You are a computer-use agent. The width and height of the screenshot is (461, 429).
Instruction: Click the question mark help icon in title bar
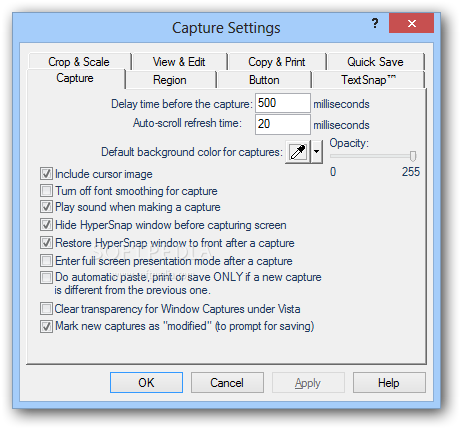pyautogui.click(x=375, y=23)
